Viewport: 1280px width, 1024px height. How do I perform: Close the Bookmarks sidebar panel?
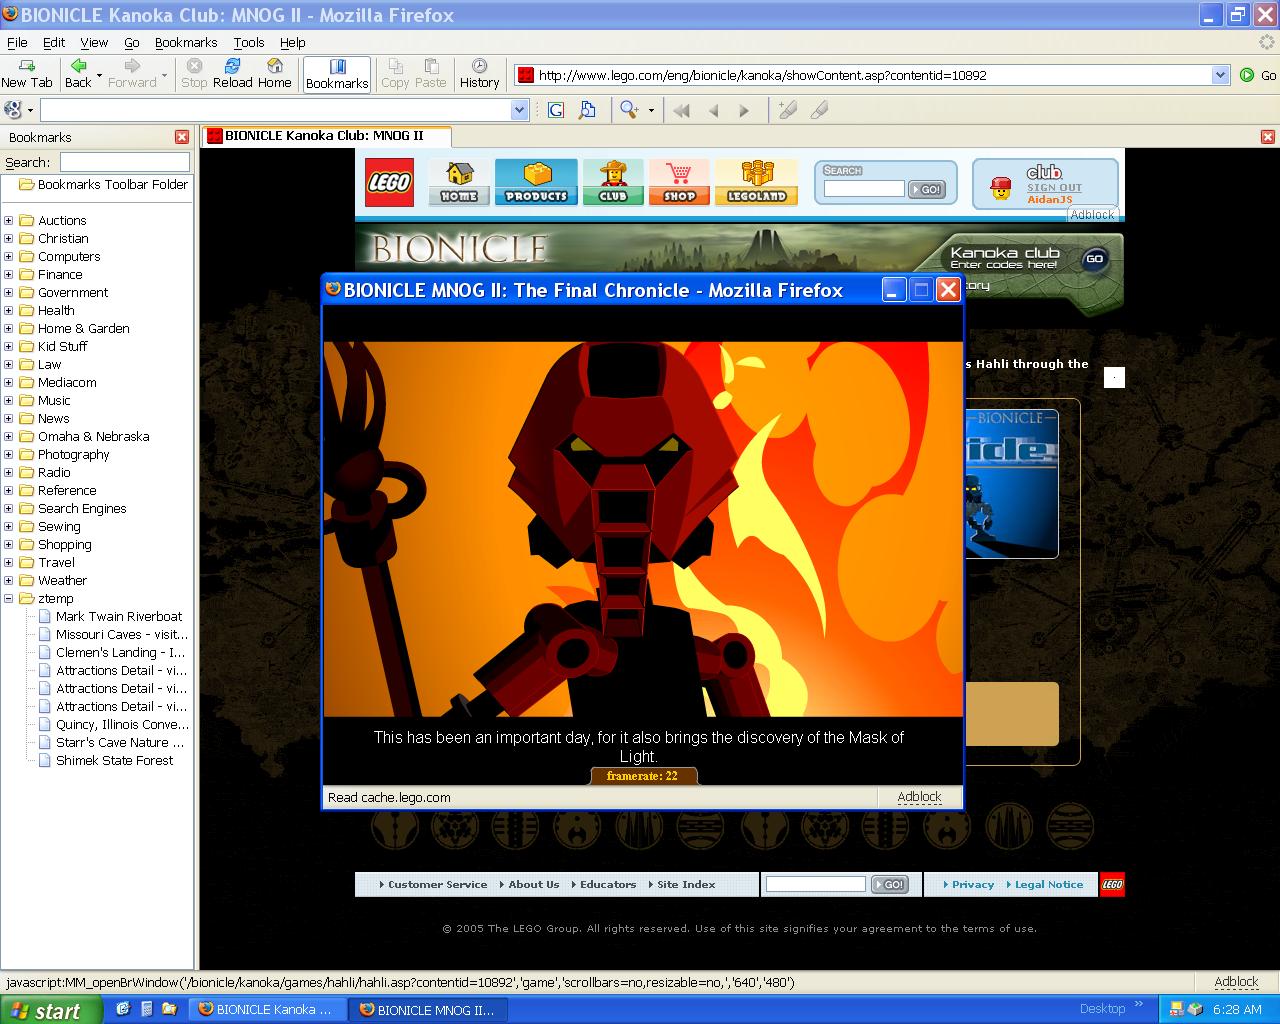[x=182, y=137]
